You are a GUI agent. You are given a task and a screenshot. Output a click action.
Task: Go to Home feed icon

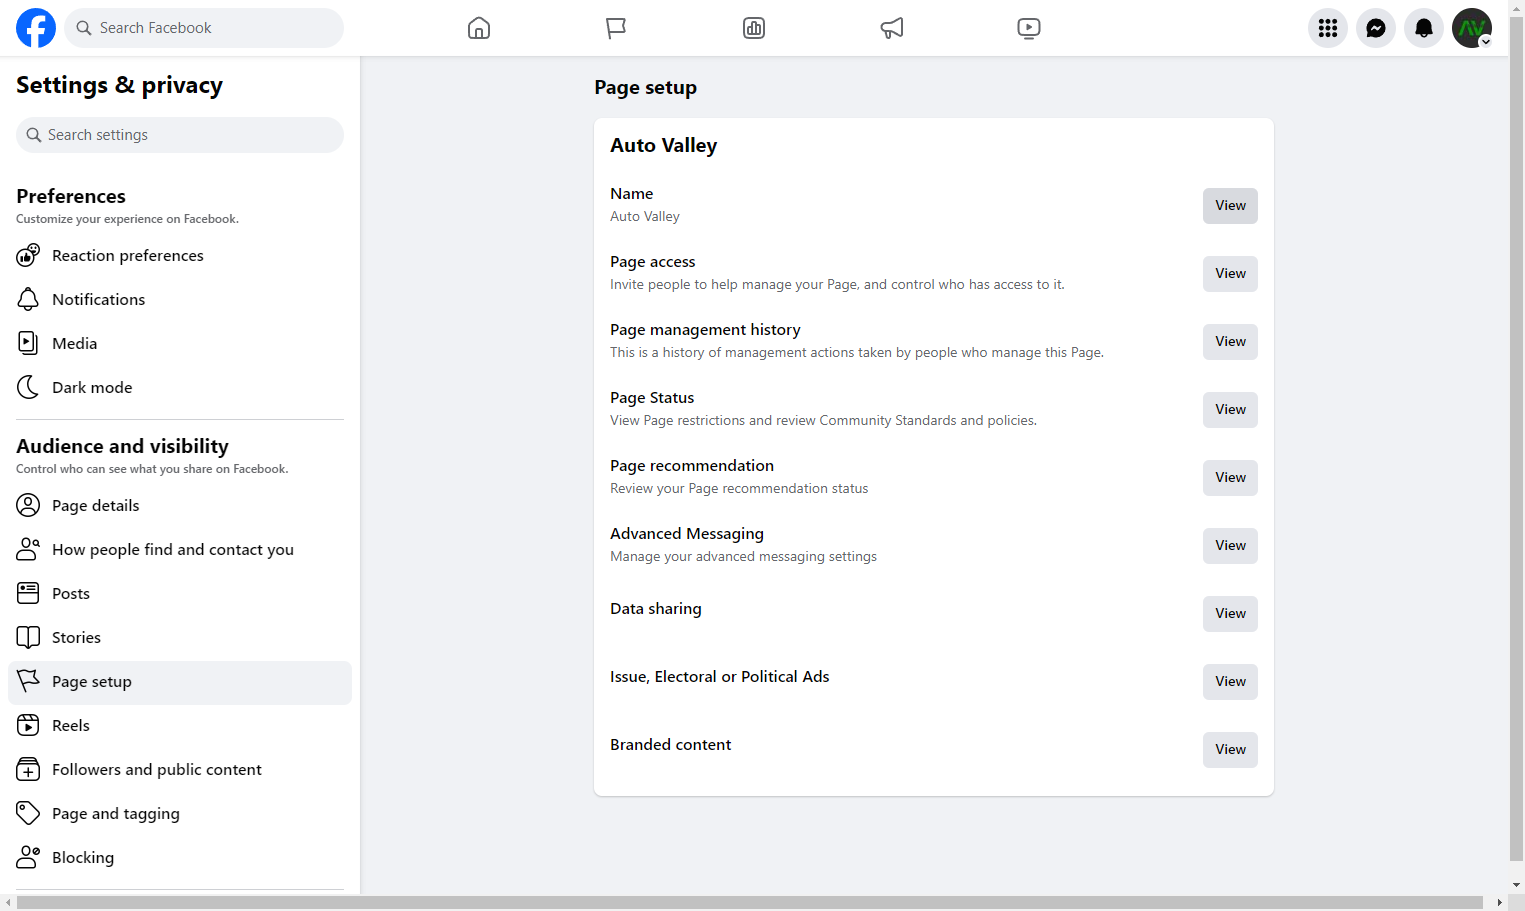[479, 28]
